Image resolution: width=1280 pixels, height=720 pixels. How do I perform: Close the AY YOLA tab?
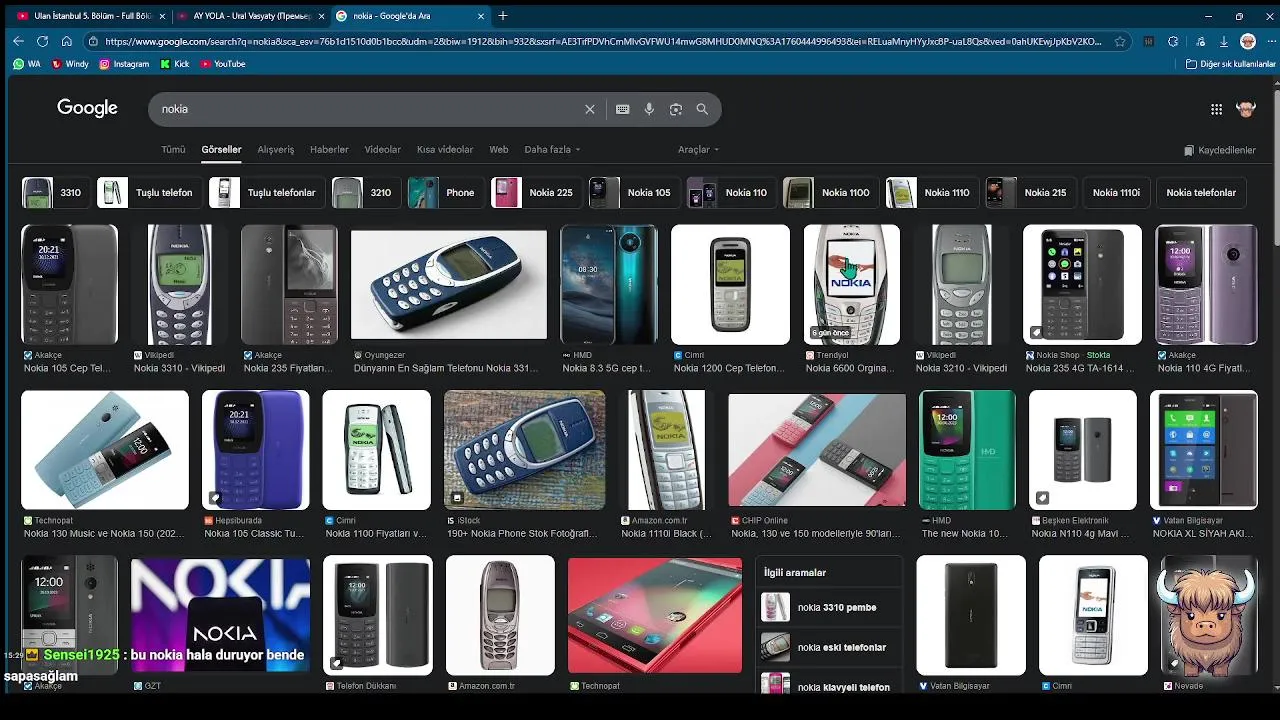click(x=321, y=16)
